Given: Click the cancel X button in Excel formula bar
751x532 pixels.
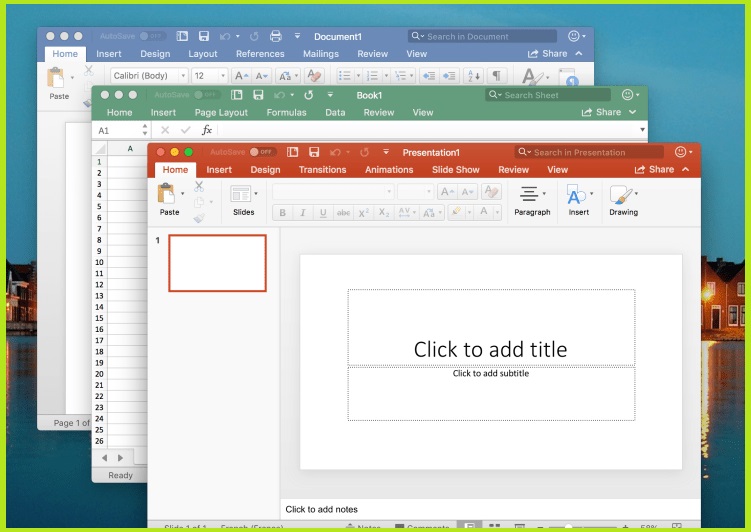Looking at the screenshot, I should (165, 130).
